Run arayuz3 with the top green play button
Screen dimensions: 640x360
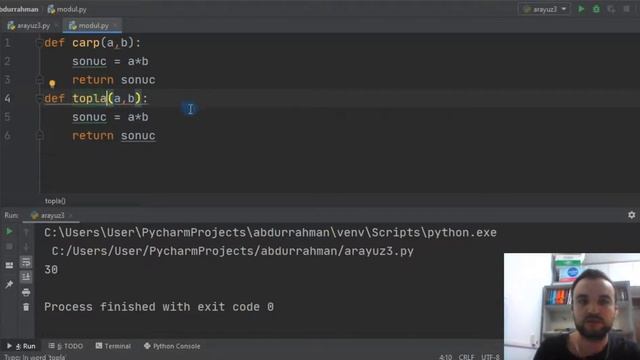(x=581, y=9)
